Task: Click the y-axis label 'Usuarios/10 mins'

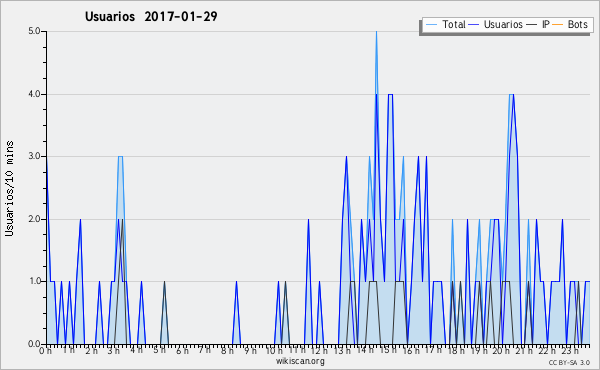Action: point(9,188)
